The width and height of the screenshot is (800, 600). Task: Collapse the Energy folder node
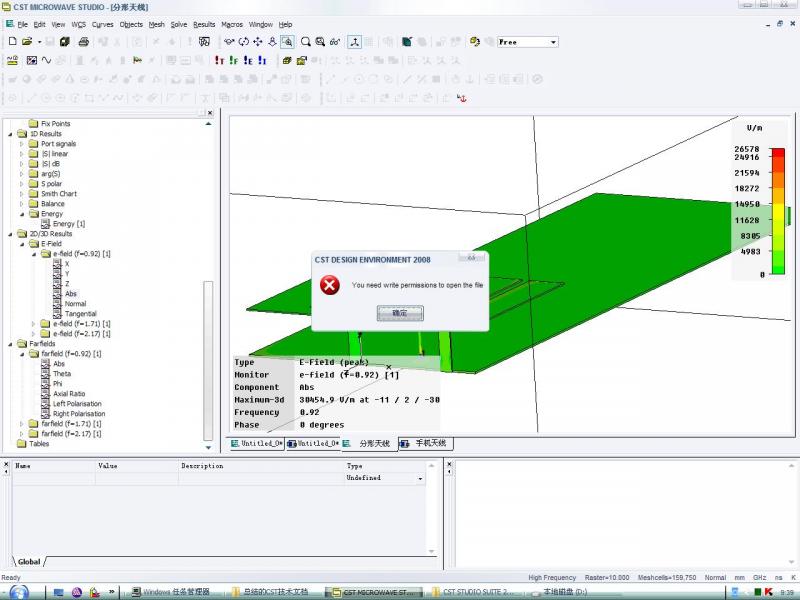21,214
